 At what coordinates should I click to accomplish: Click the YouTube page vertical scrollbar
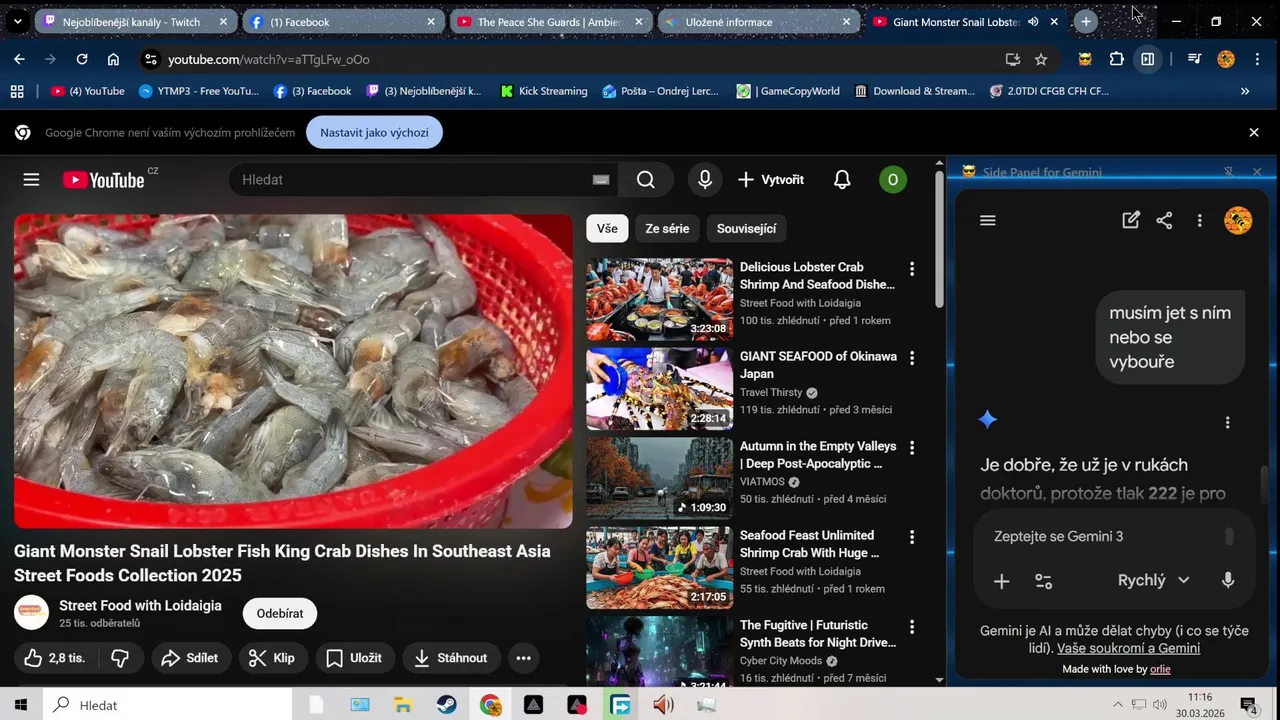click(939, 239)
